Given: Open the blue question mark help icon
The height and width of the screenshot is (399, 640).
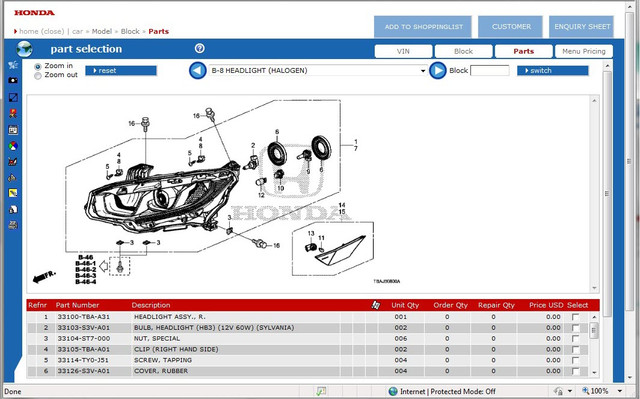Looking at the screenshot, I should coord(200,49).
